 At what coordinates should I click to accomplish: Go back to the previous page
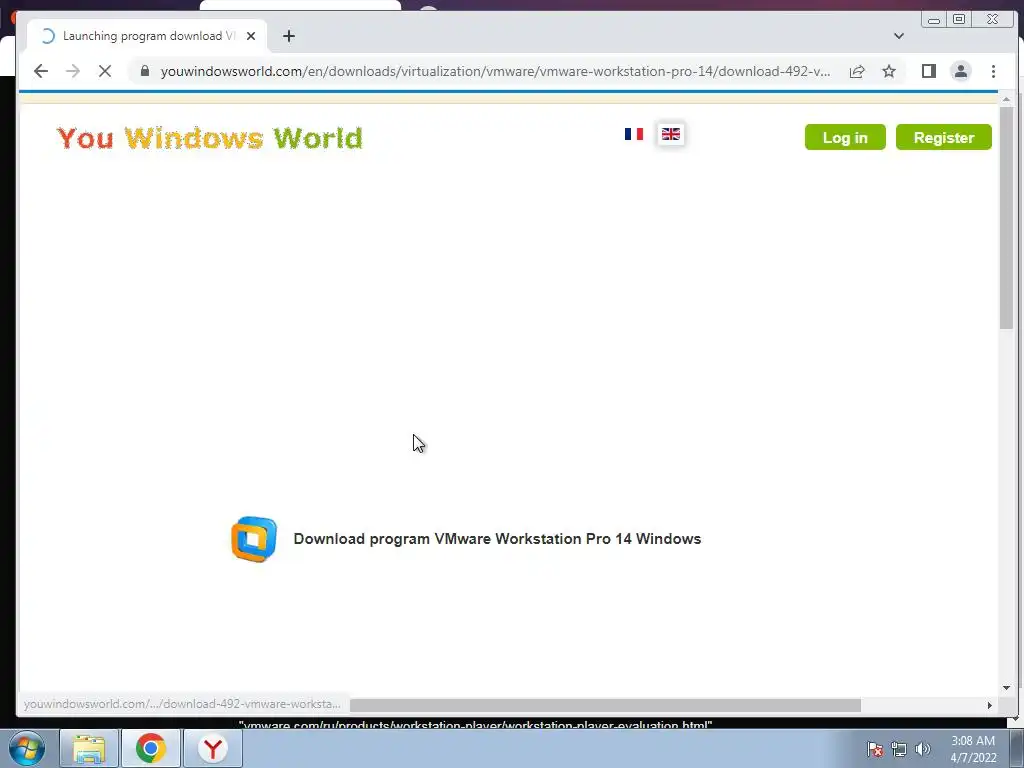point(40,71)
